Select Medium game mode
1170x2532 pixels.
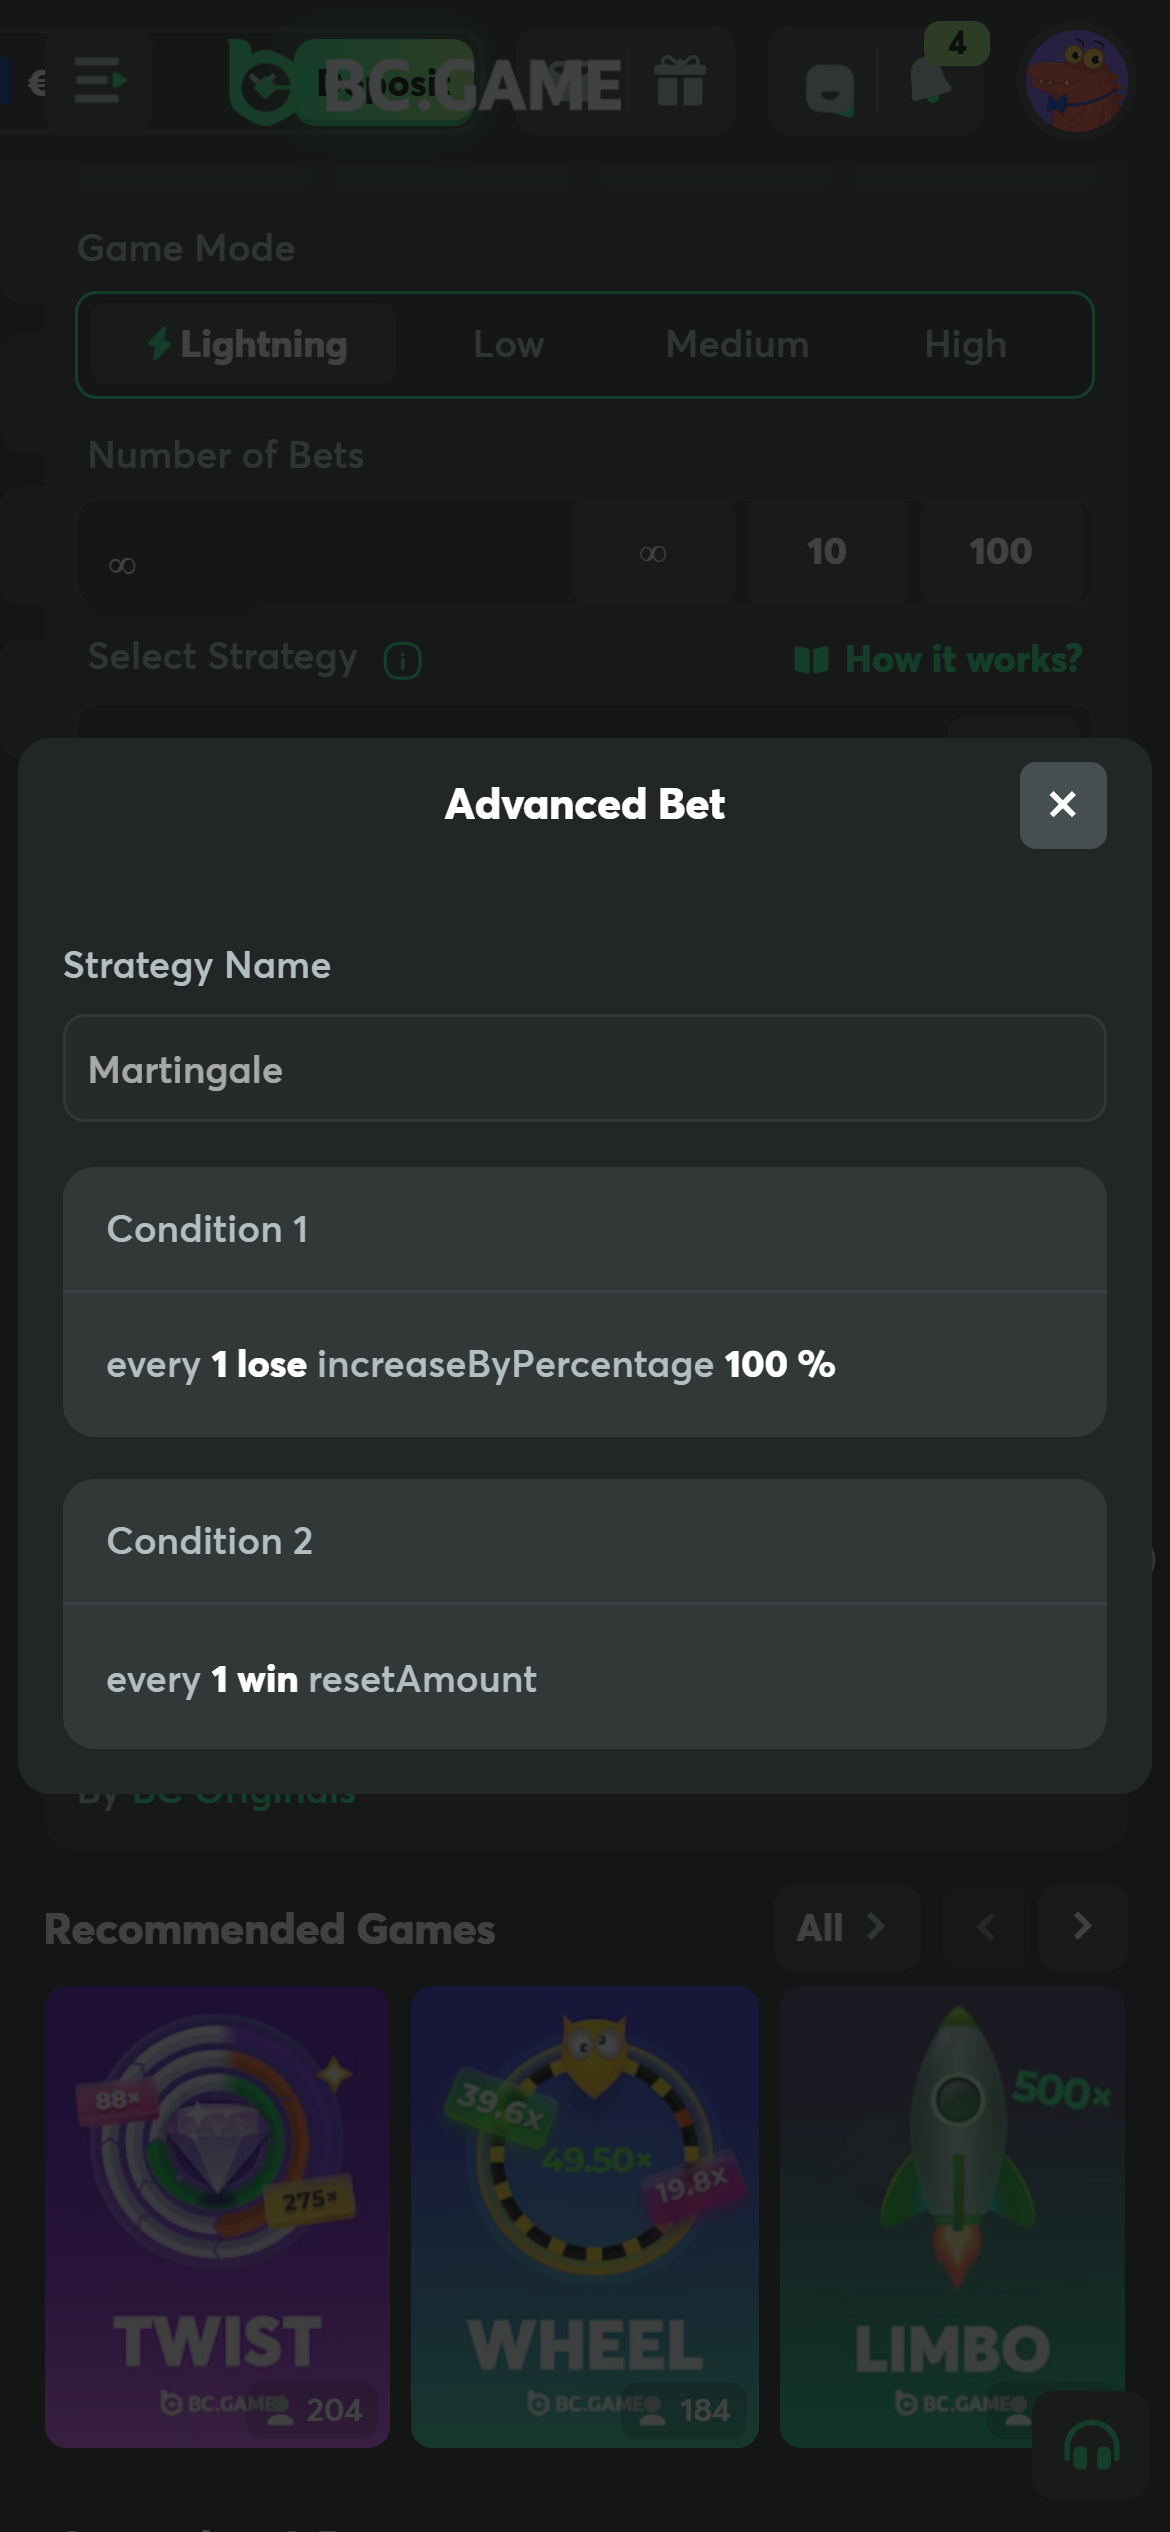point(737,345)
